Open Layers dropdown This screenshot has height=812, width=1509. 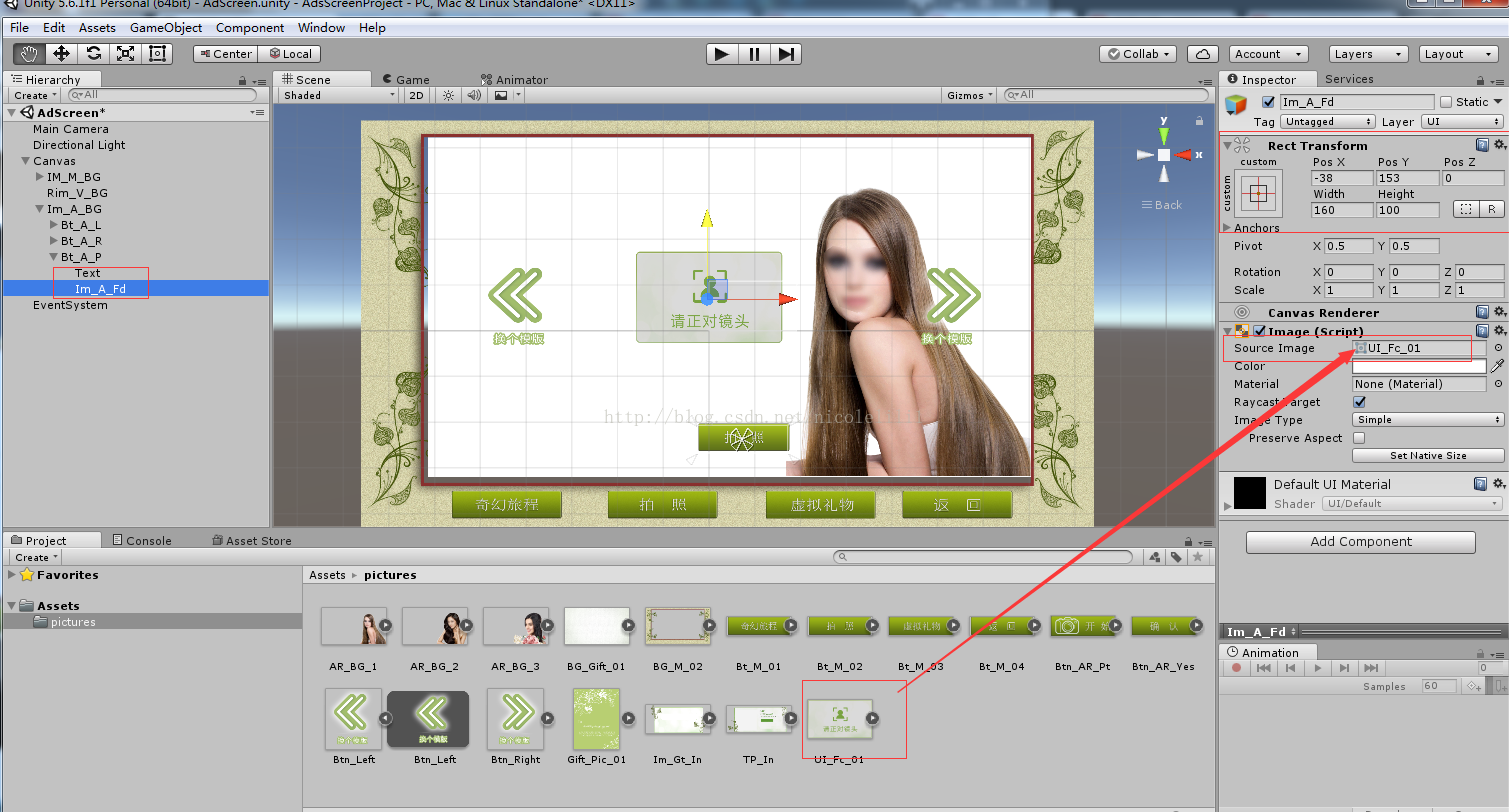coord(1368,54)
